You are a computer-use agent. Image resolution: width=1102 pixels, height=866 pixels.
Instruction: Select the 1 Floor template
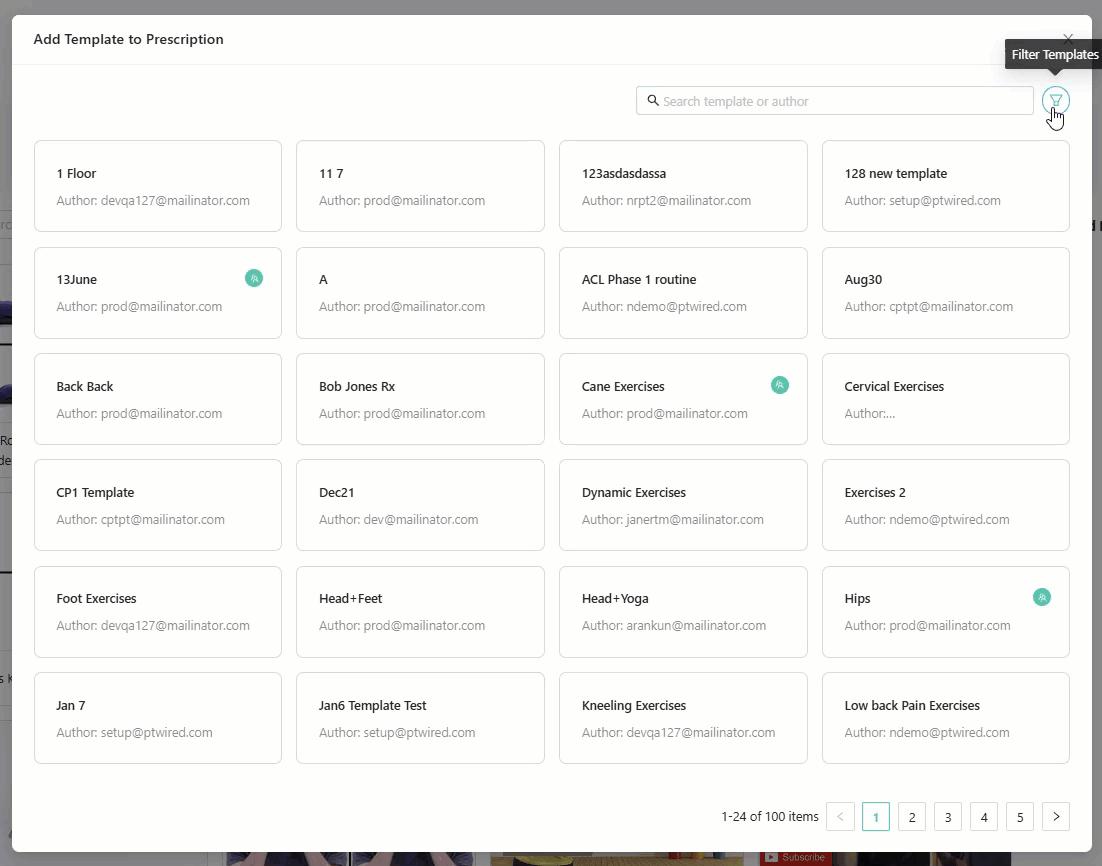tap(157, 186)
